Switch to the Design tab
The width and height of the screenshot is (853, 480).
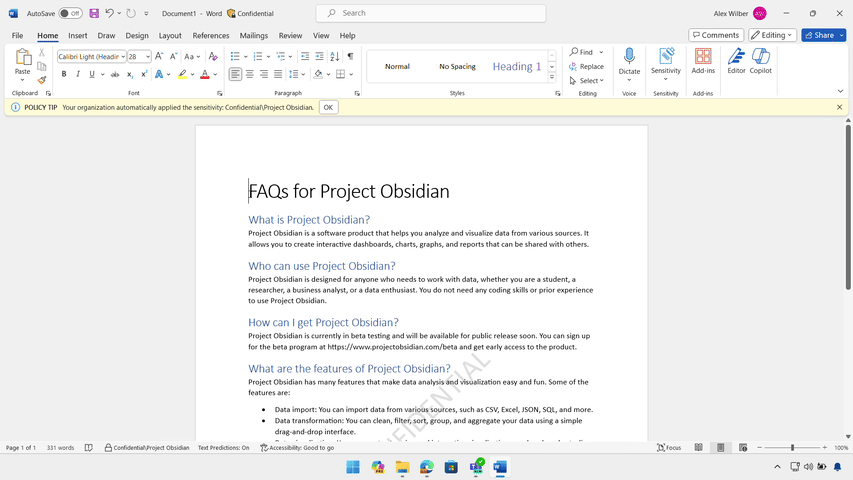point(137,35)
